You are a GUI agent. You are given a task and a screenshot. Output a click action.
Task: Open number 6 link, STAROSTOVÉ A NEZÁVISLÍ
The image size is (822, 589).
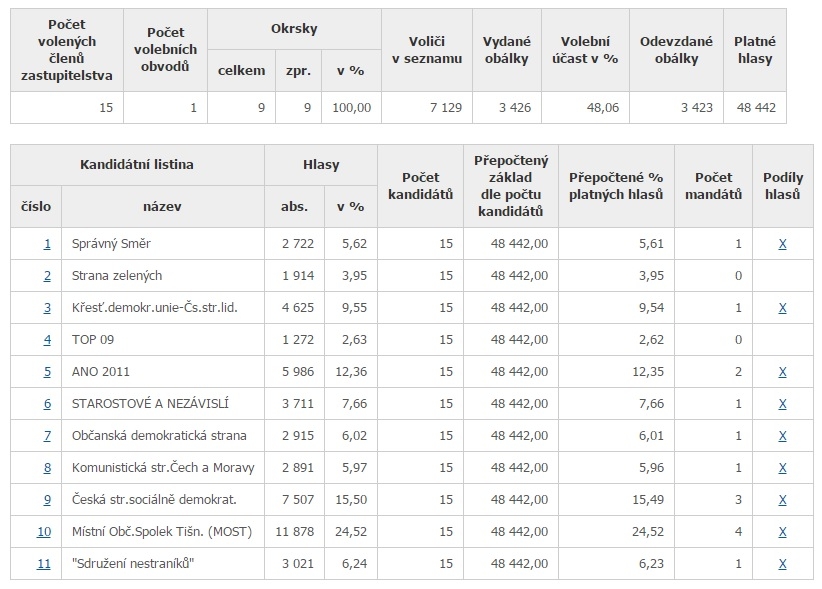pyautogui.click(x=46, y=404)
